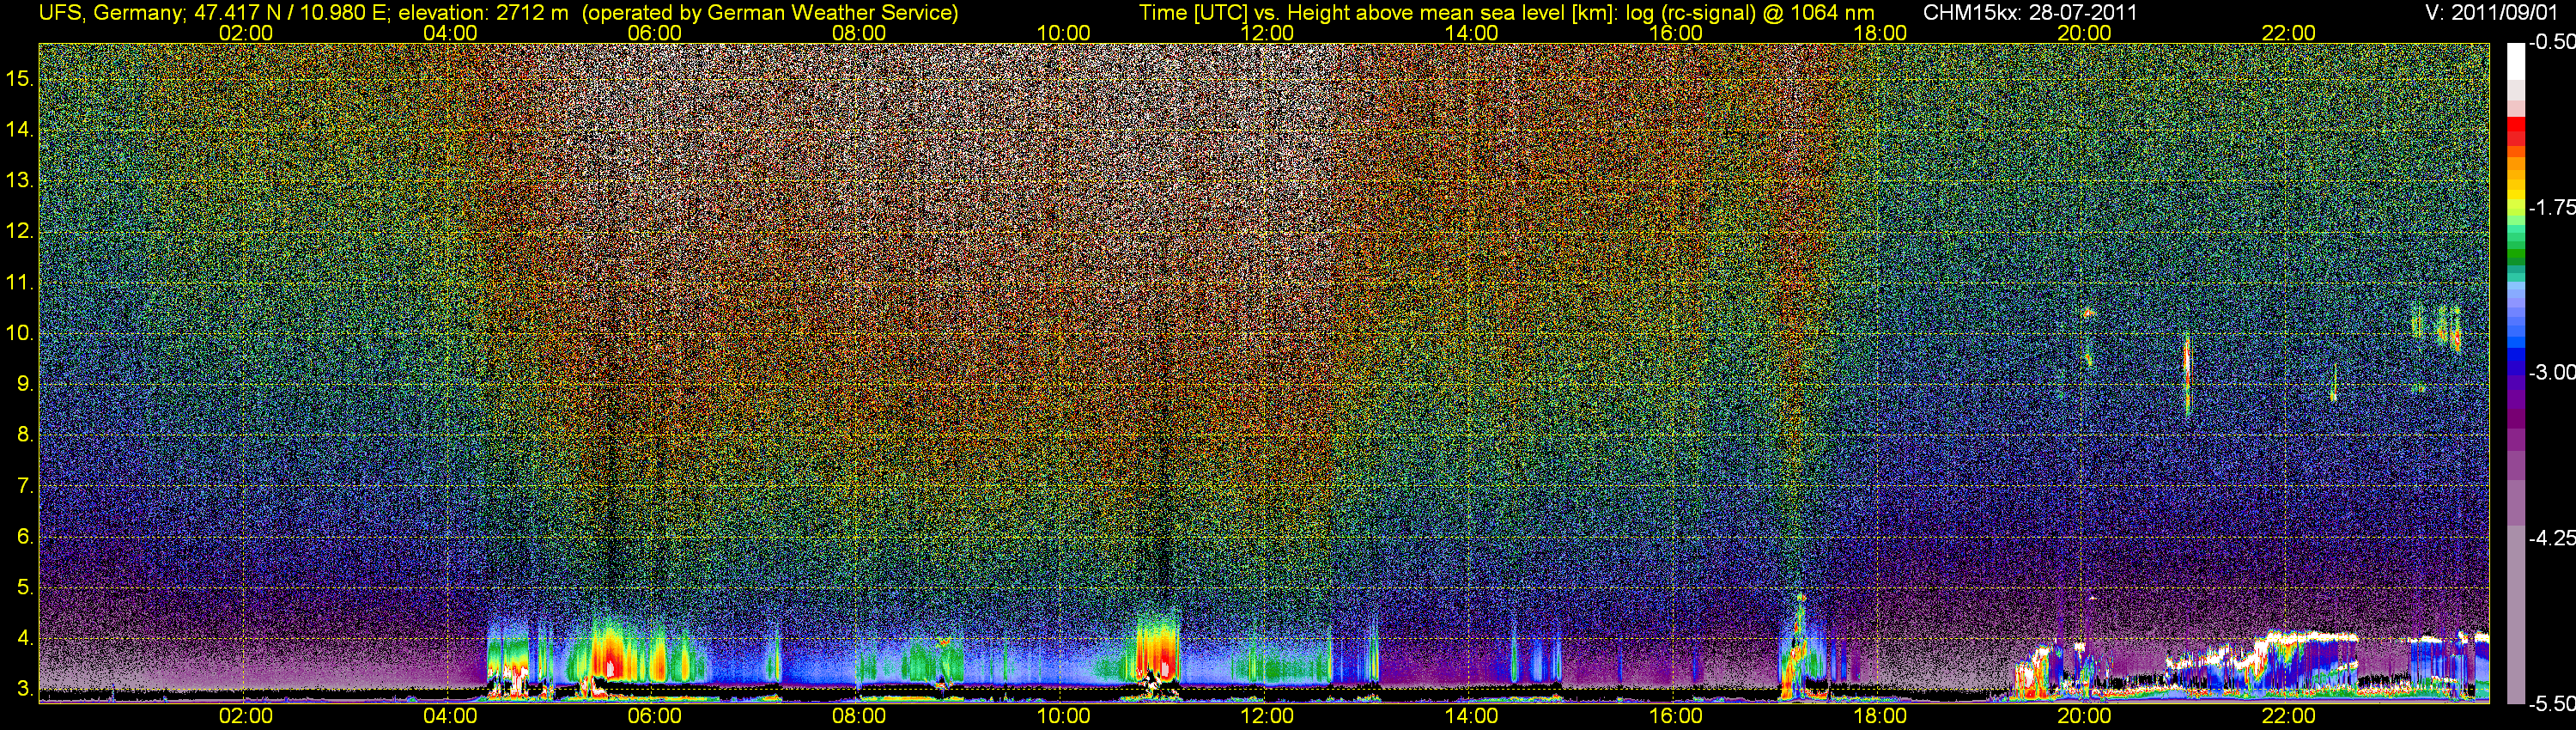Viewport: 2576px width, 730px height.
Task: Click the 16:00 label on top time axis
Action: point(1676,33)
